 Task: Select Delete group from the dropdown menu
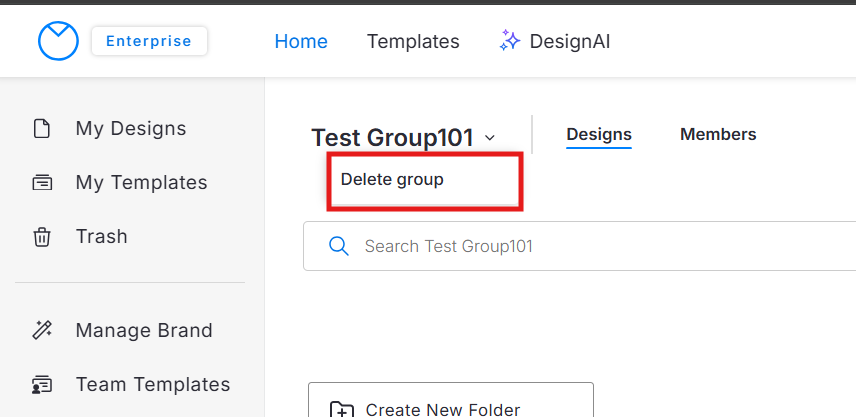[x=392, y=180]
